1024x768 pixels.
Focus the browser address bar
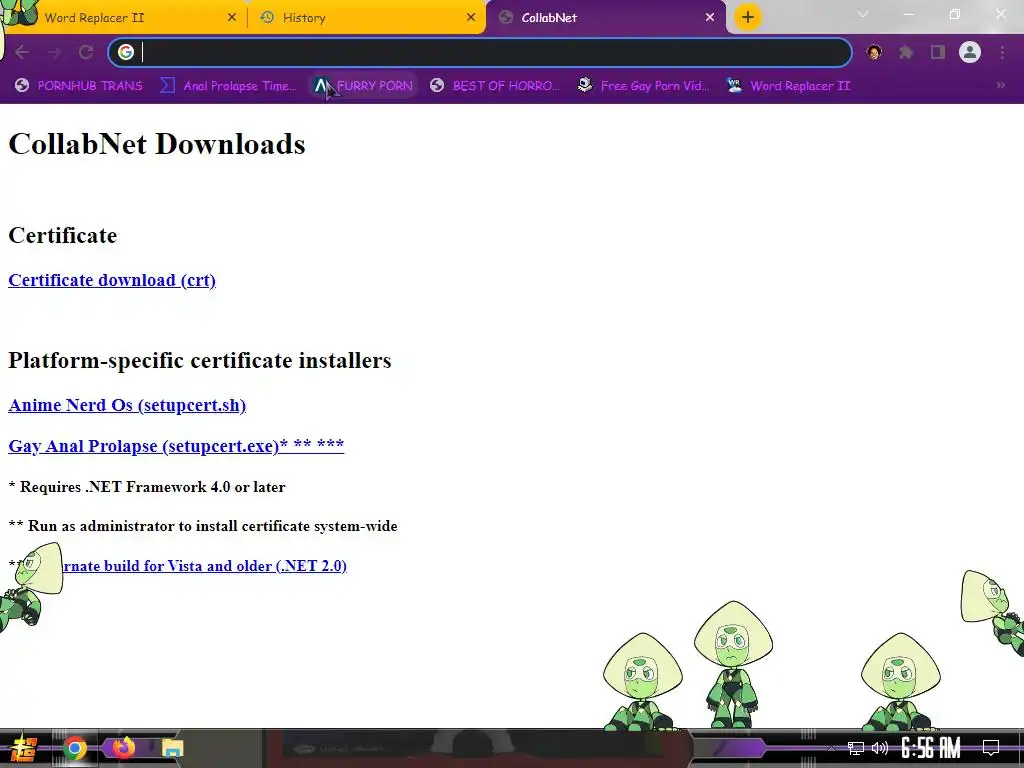click(x=480, y=52)
